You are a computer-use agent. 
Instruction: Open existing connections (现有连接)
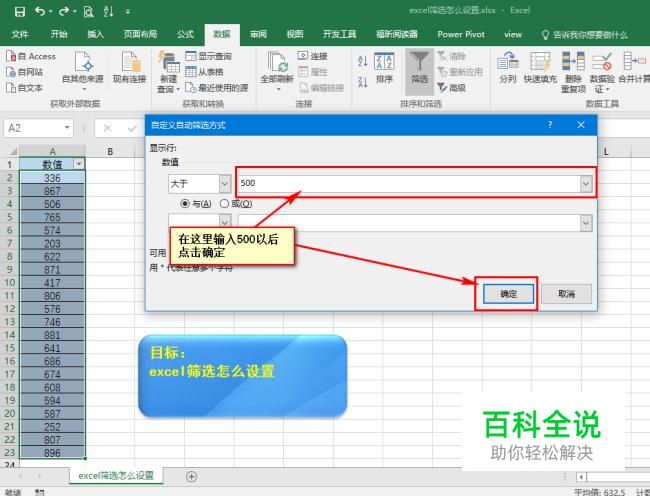point(130,68)
